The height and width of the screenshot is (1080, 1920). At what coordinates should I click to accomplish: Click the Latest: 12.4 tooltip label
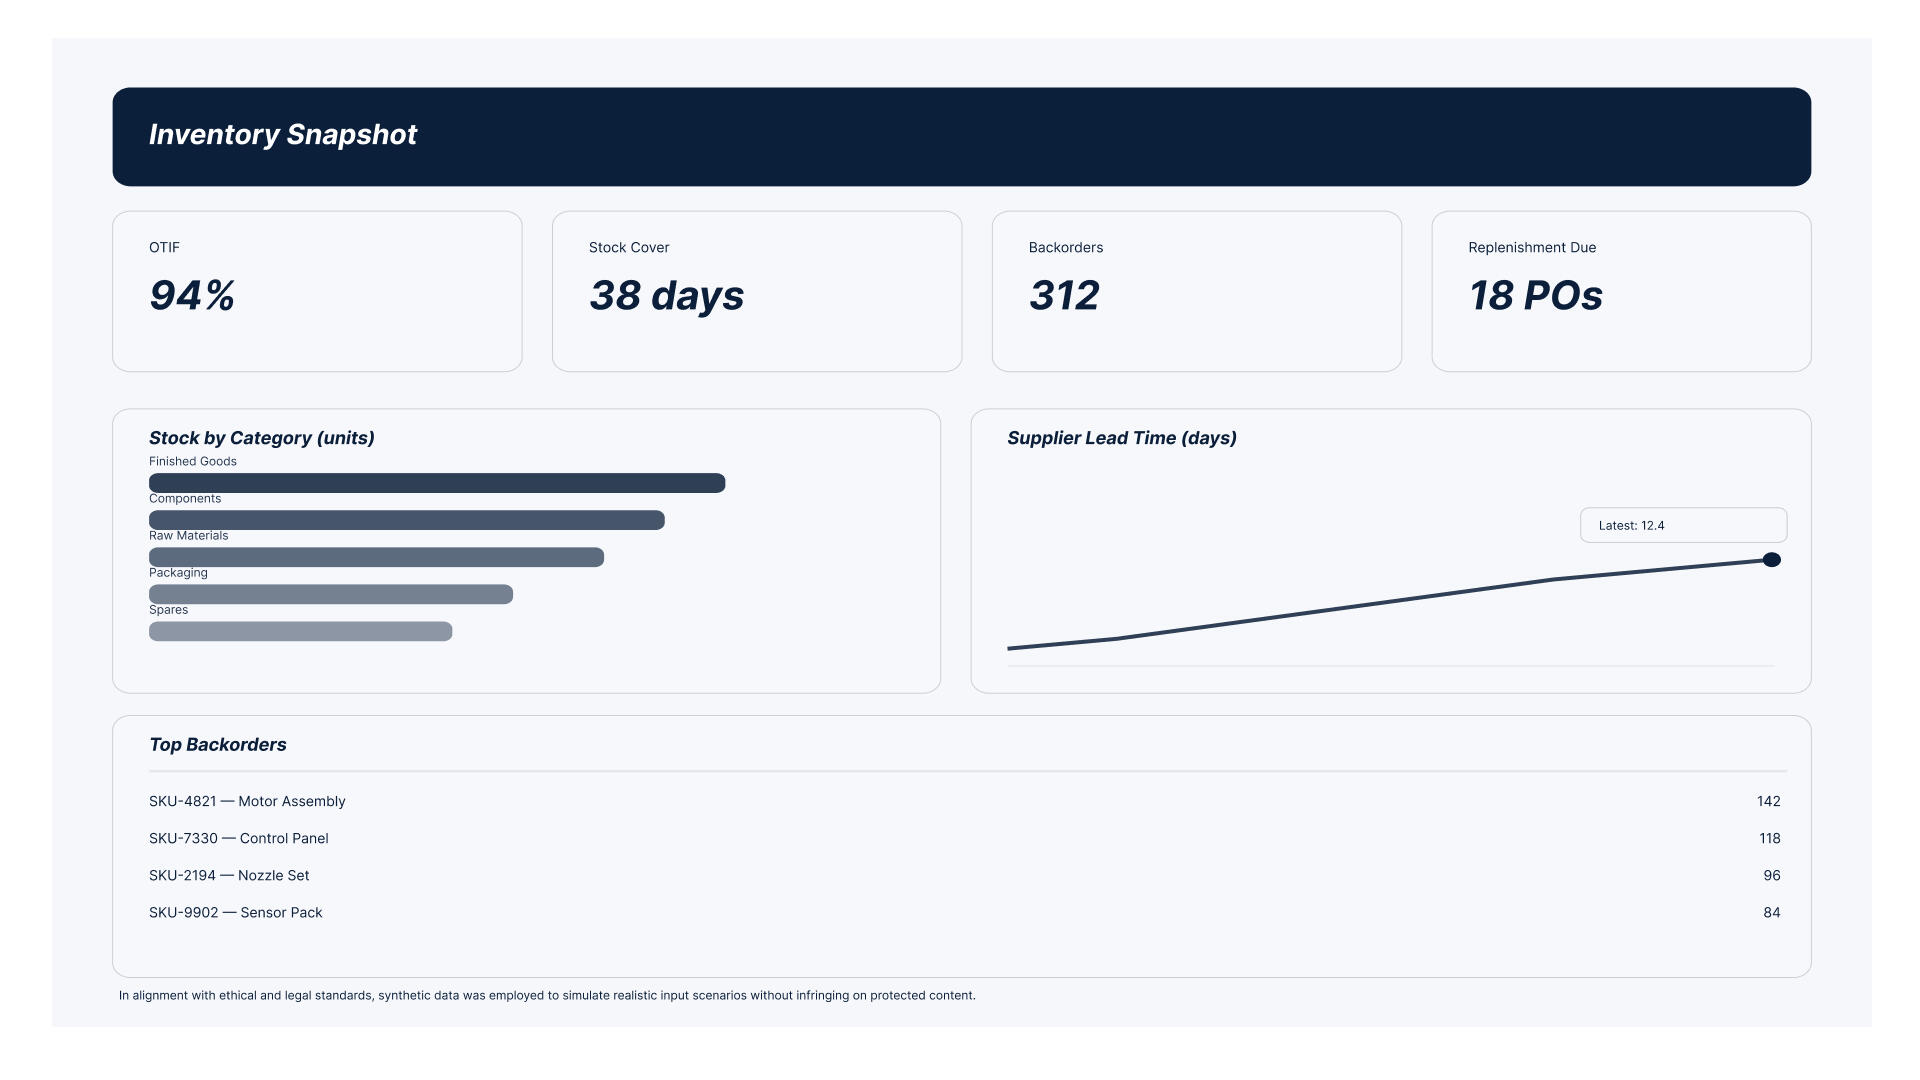click(1682, 526)
